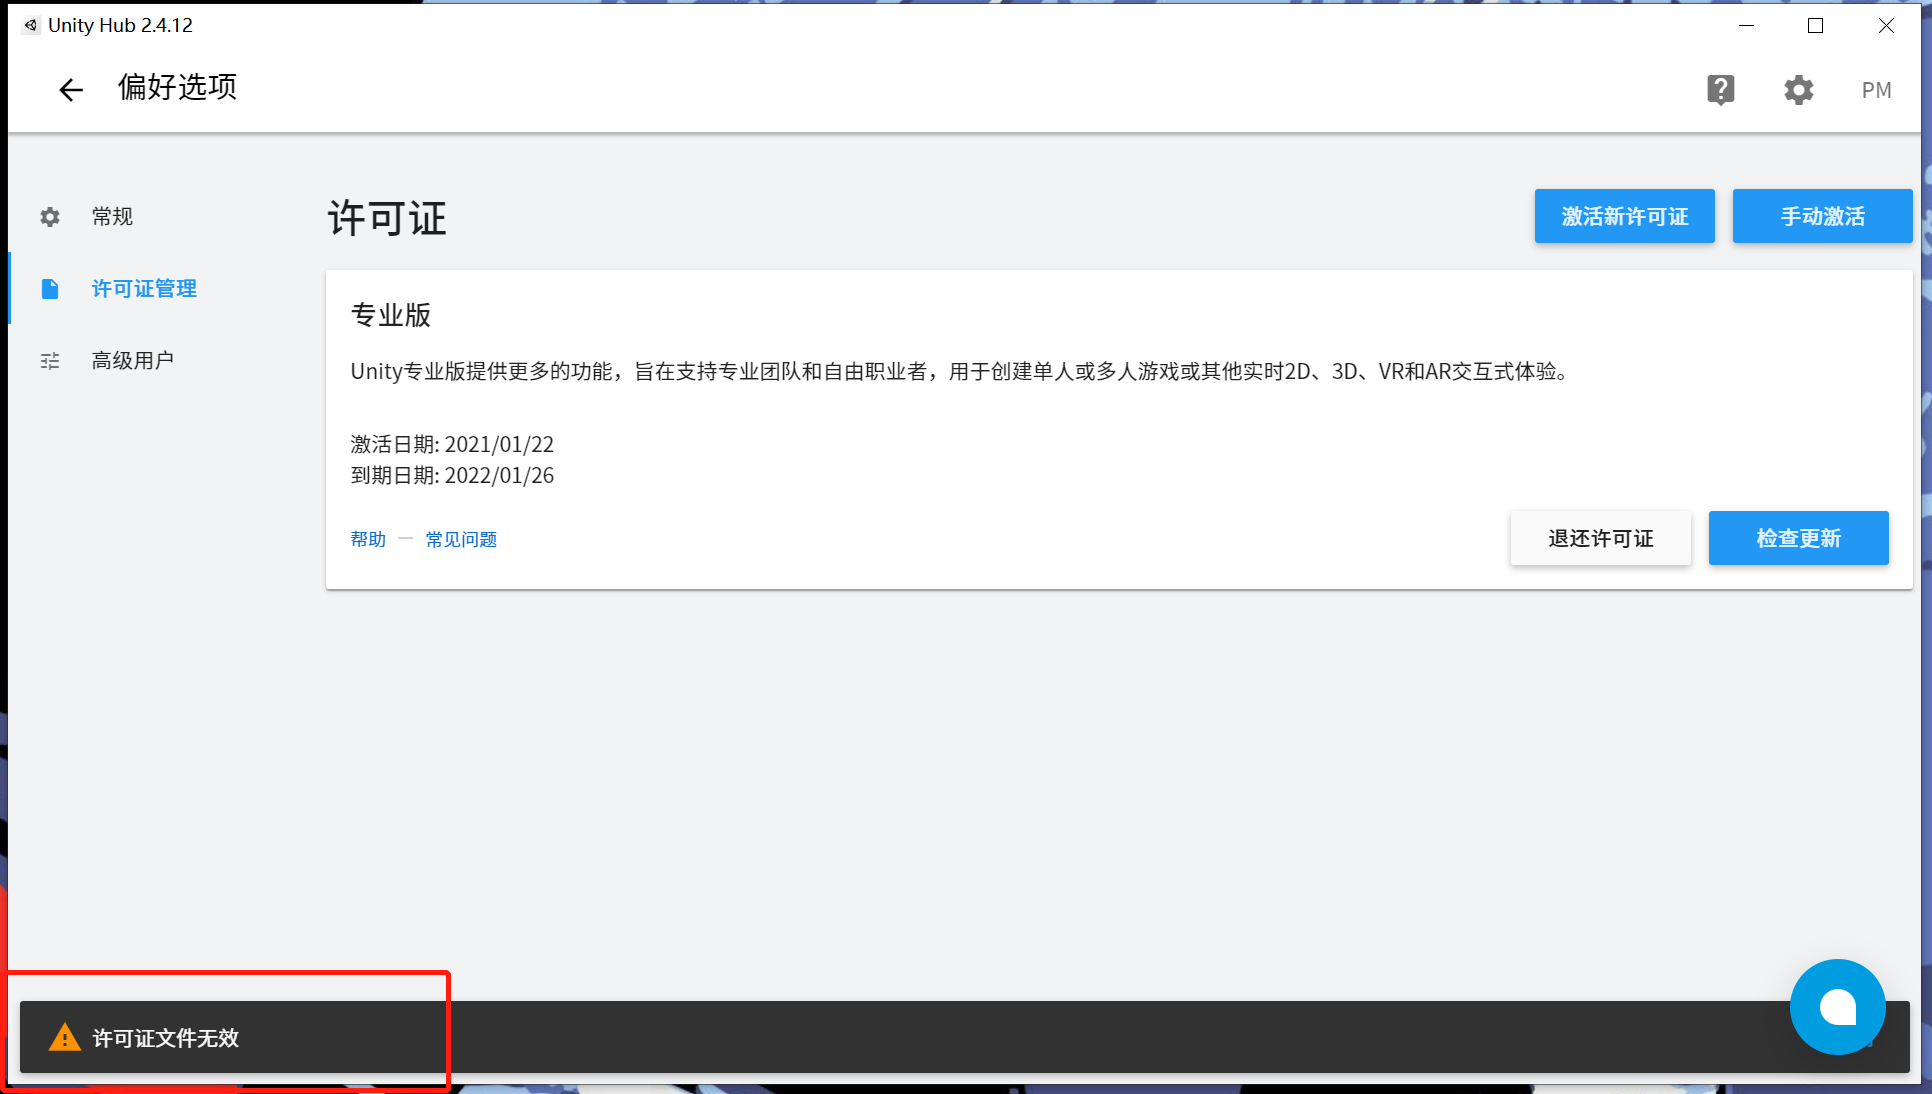Click the 许可证文件无效 notification bar
Screen dimensions: 1932x1094
click(900, 1038)
